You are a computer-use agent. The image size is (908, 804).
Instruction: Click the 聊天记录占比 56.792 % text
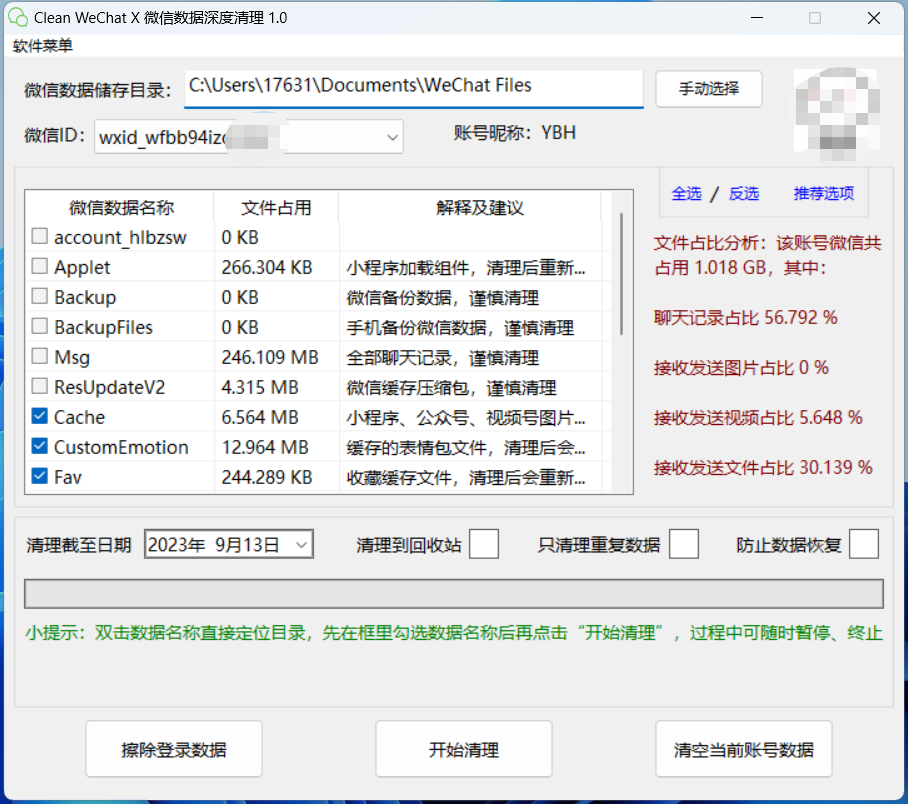[x=745, y=317]
